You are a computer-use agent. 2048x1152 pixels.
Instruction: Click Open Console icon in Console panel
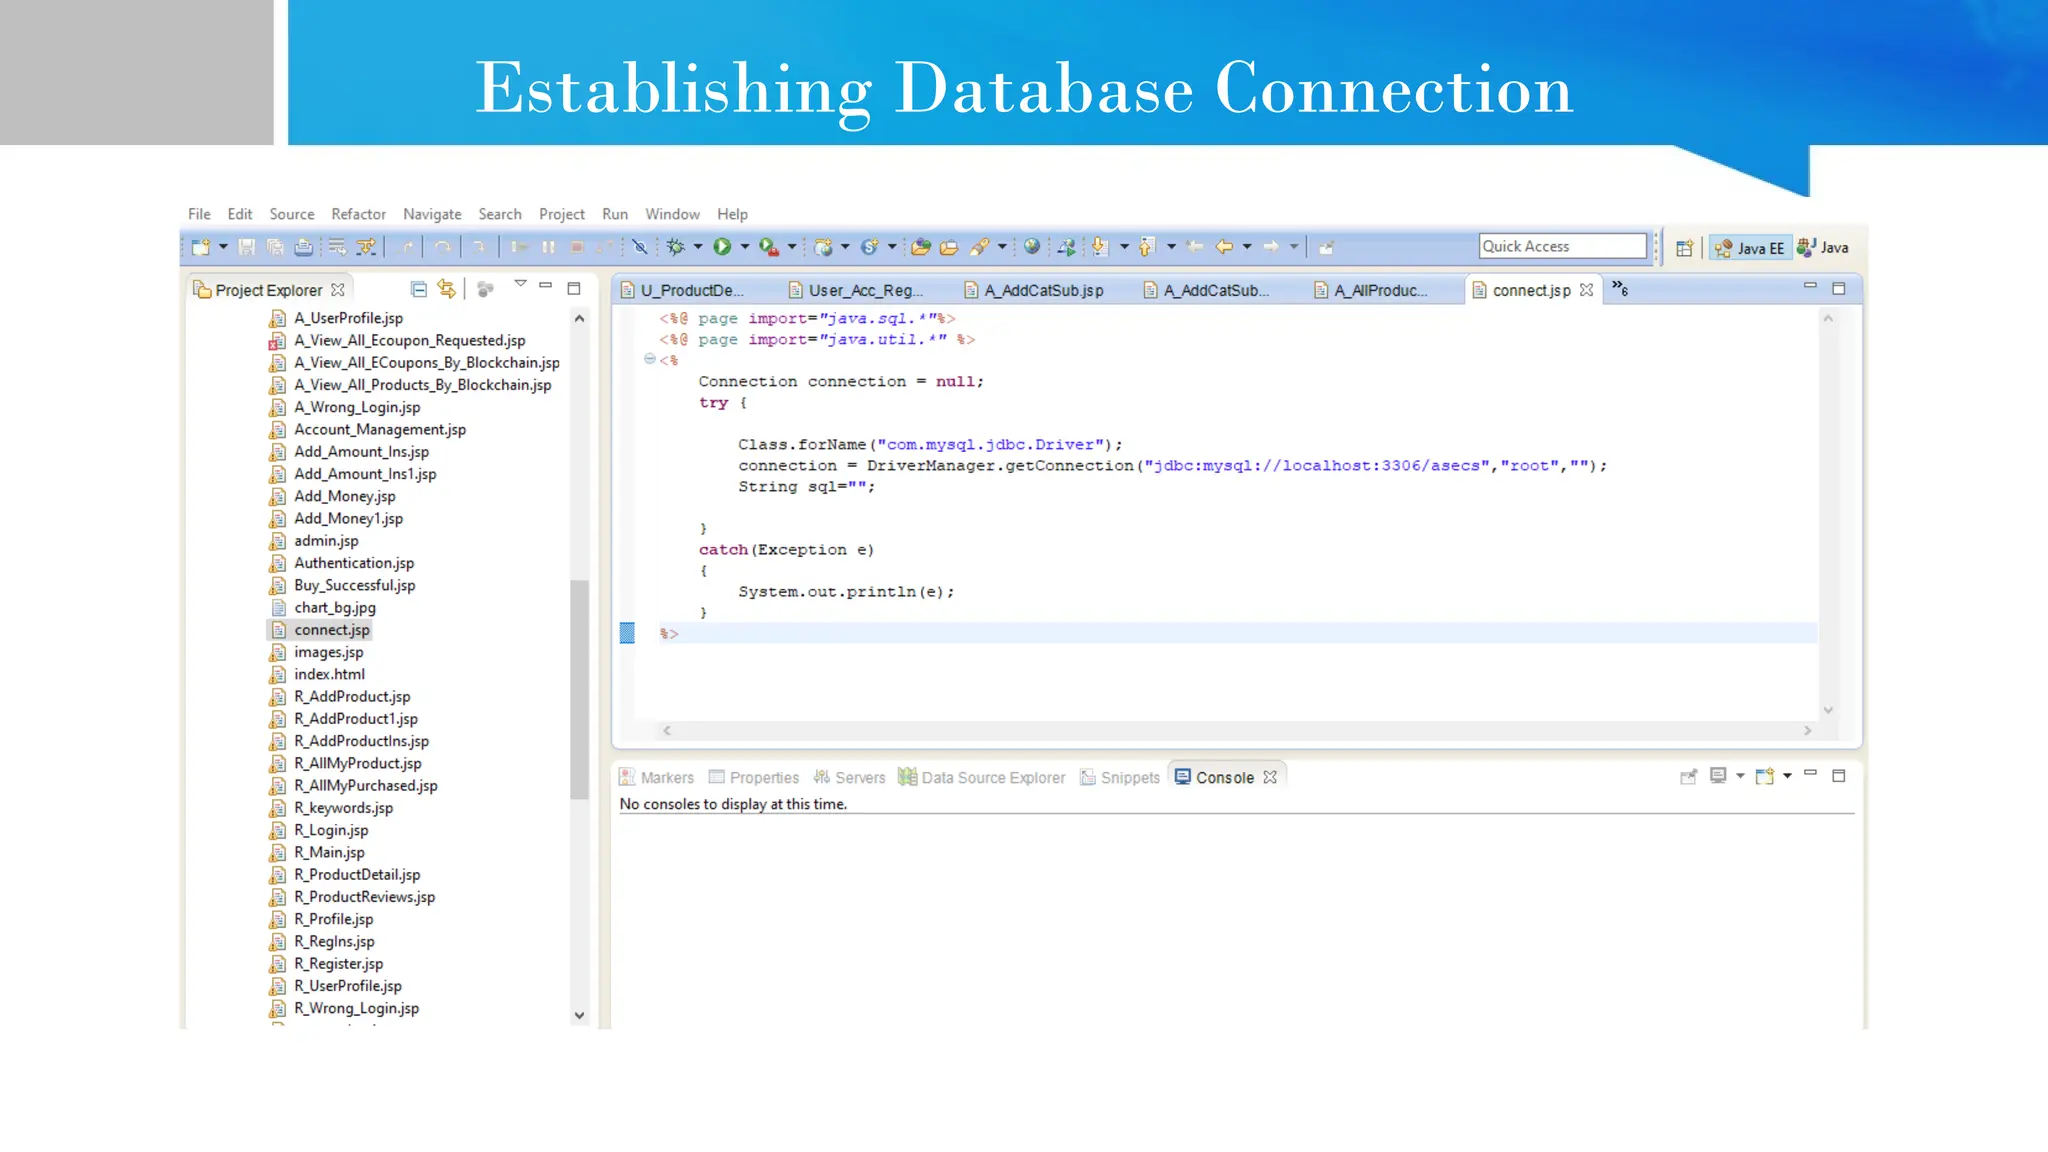pyautogui.click(x=1765, y=776)
